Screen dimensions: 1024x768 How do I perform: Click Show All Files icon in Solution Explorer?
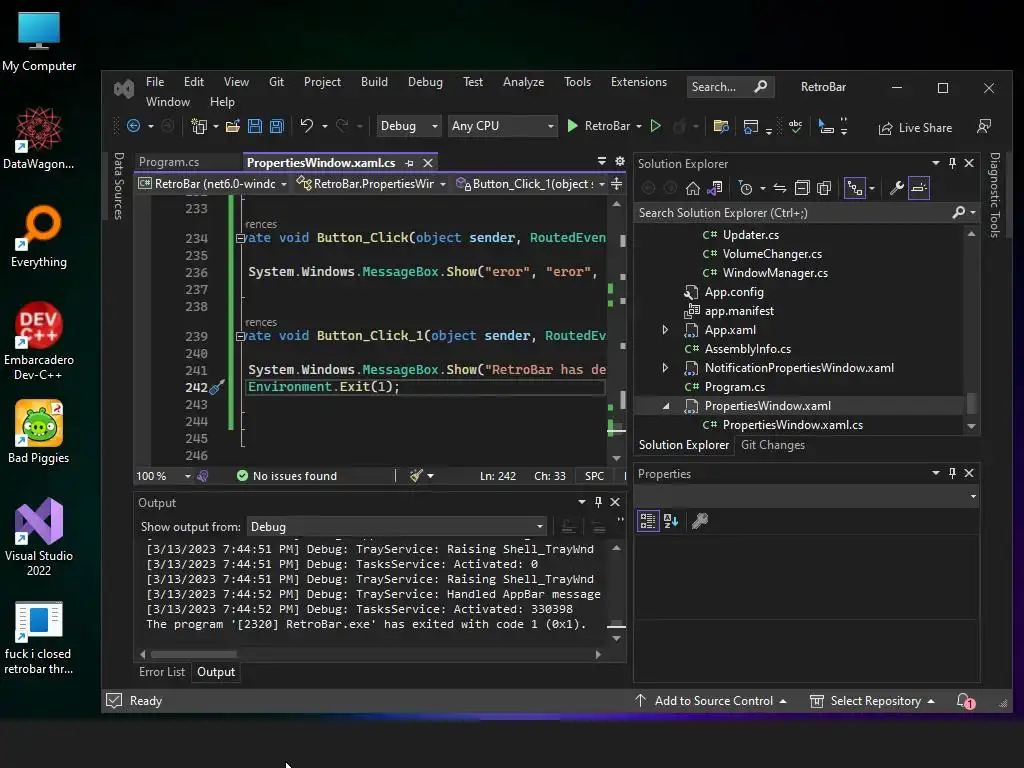824,189
